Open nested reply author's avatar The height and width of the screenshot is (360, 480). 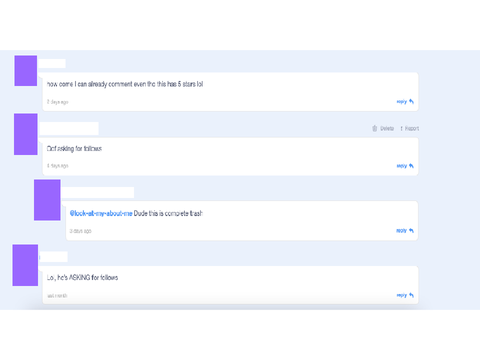click(x=47, y=200)
